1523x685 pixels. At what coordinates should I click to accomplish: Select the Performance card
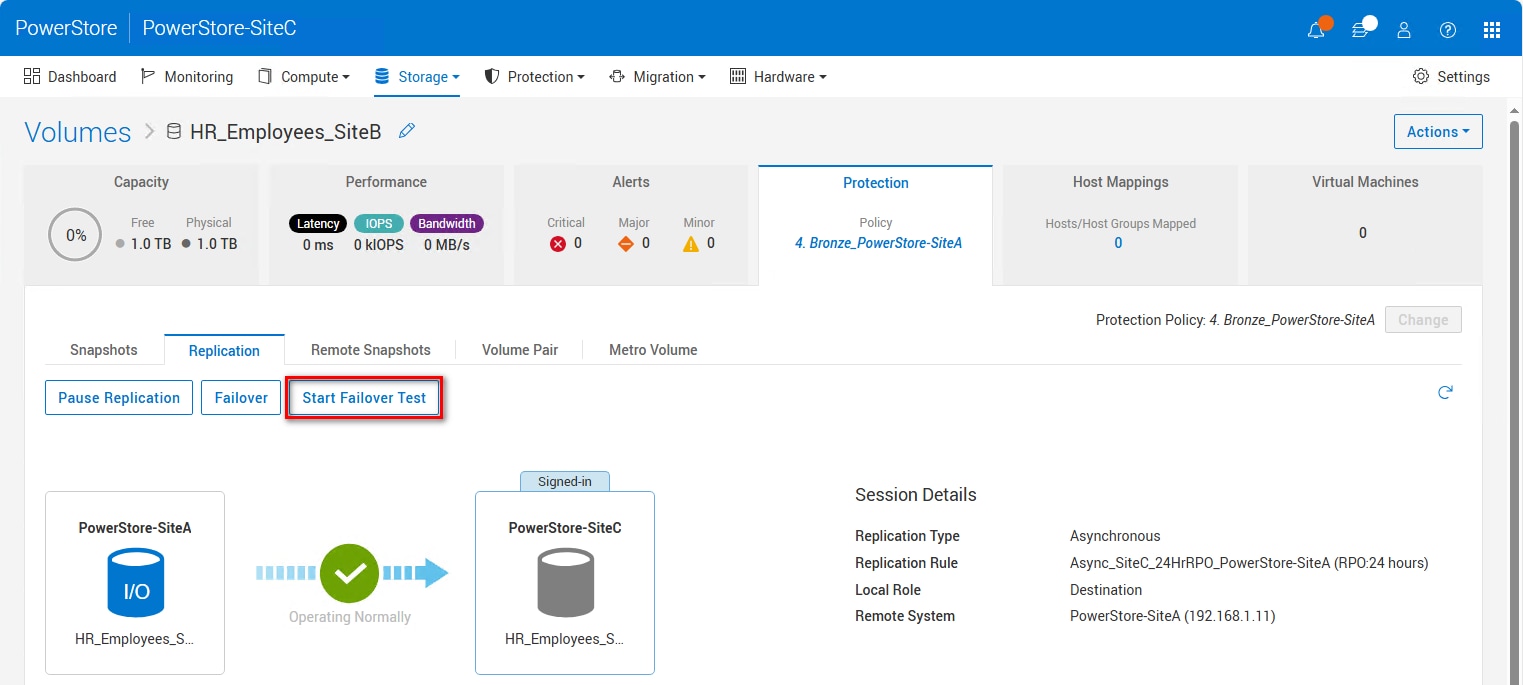(x=386, y=225)
